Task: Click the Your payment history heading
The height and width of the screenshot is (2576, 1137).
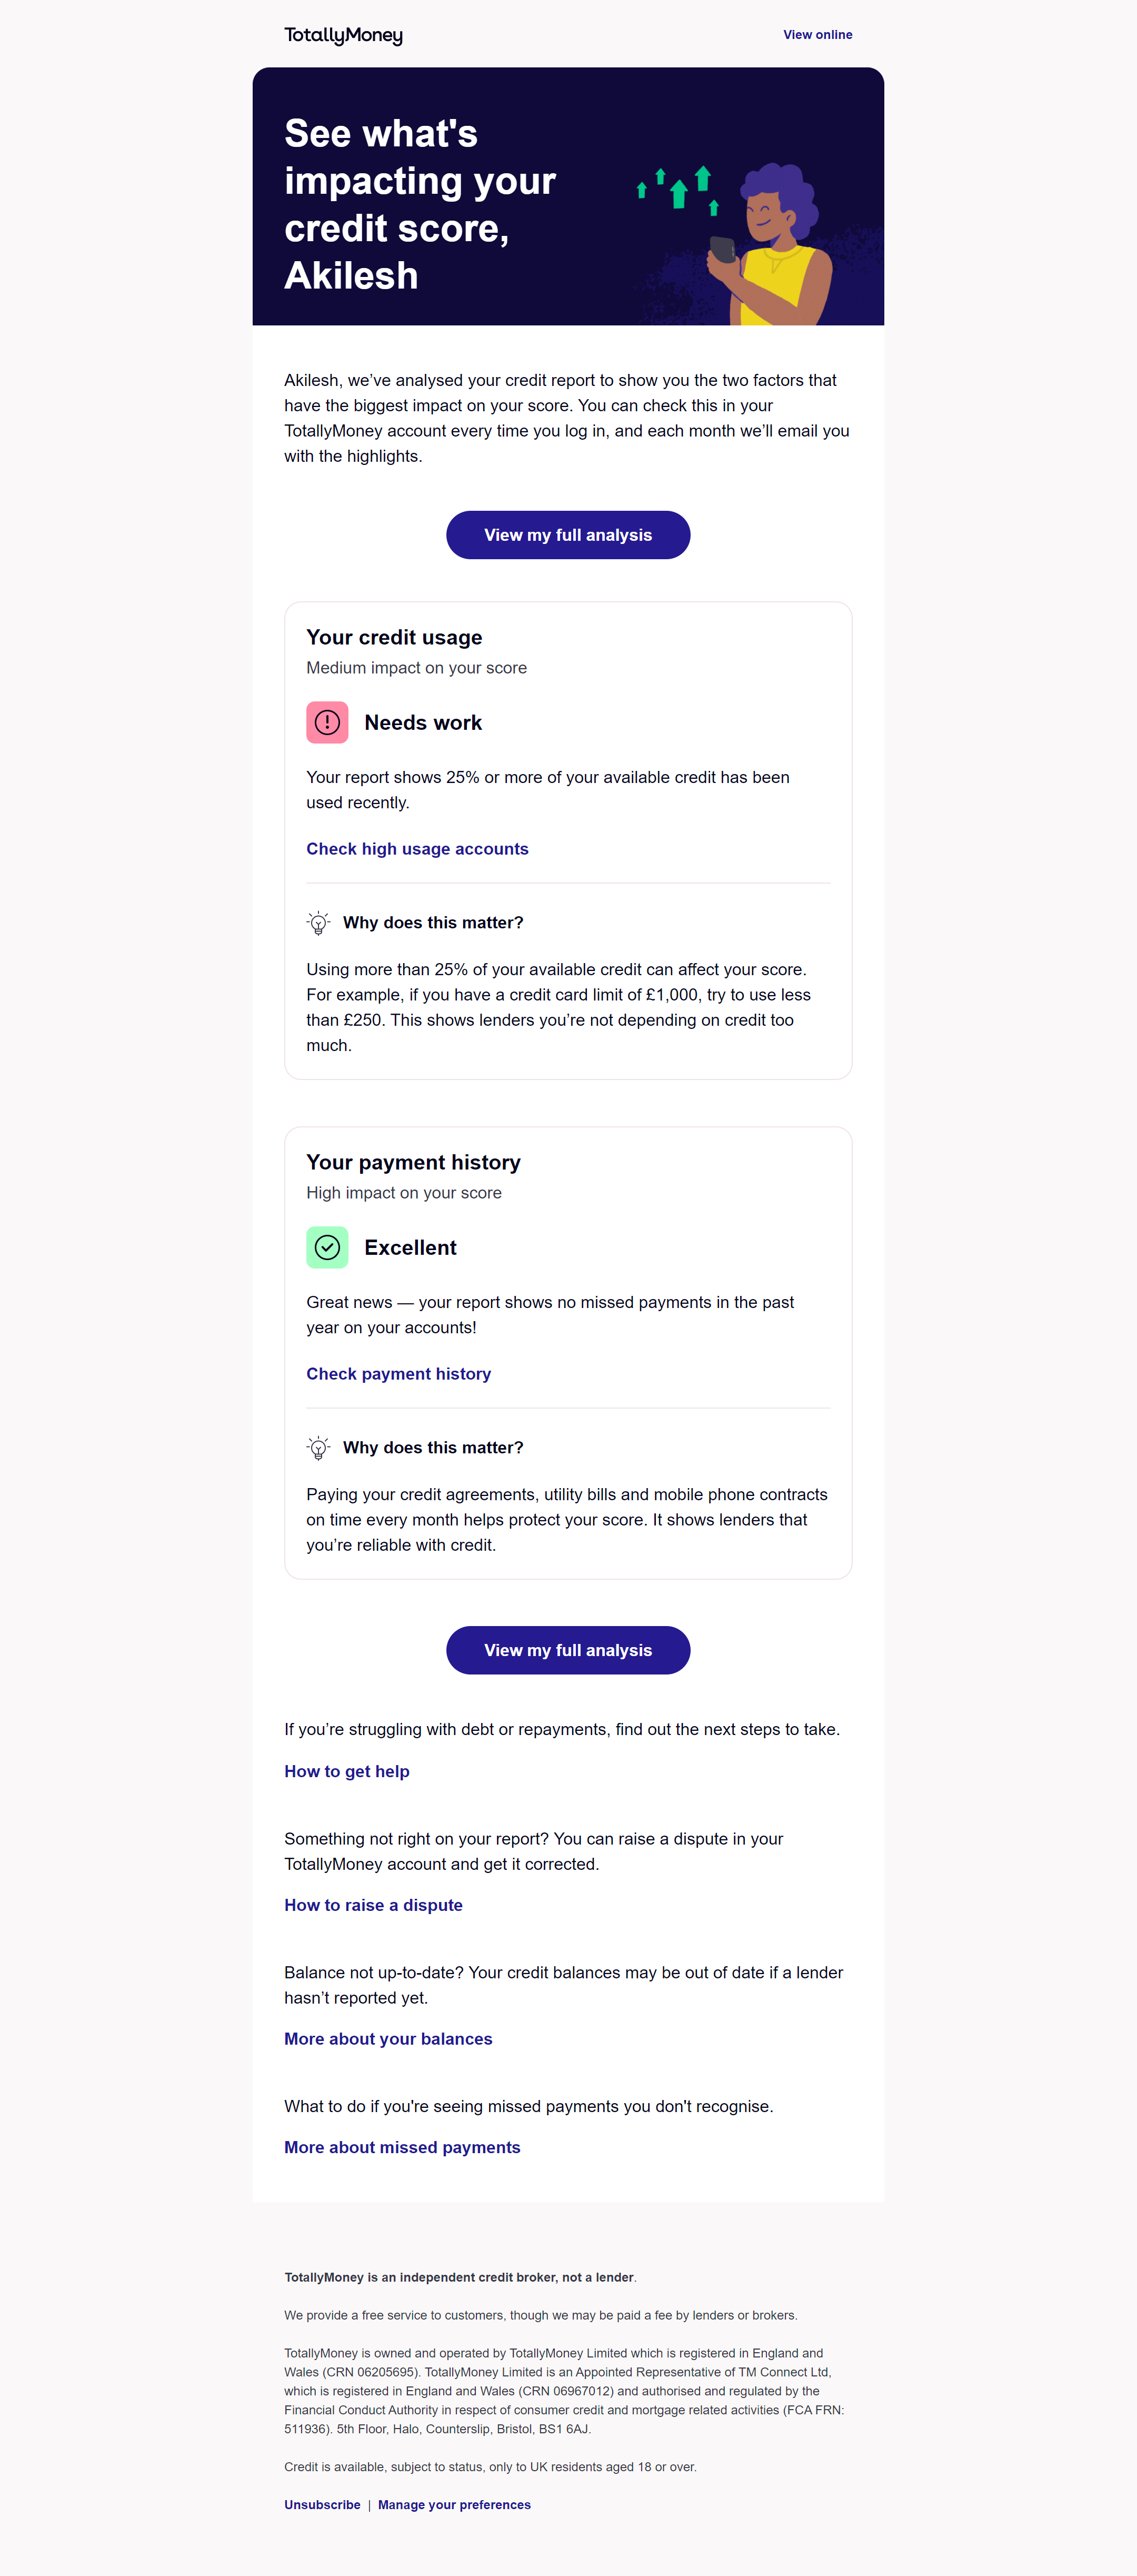Action: click(x=413, y=1162)
